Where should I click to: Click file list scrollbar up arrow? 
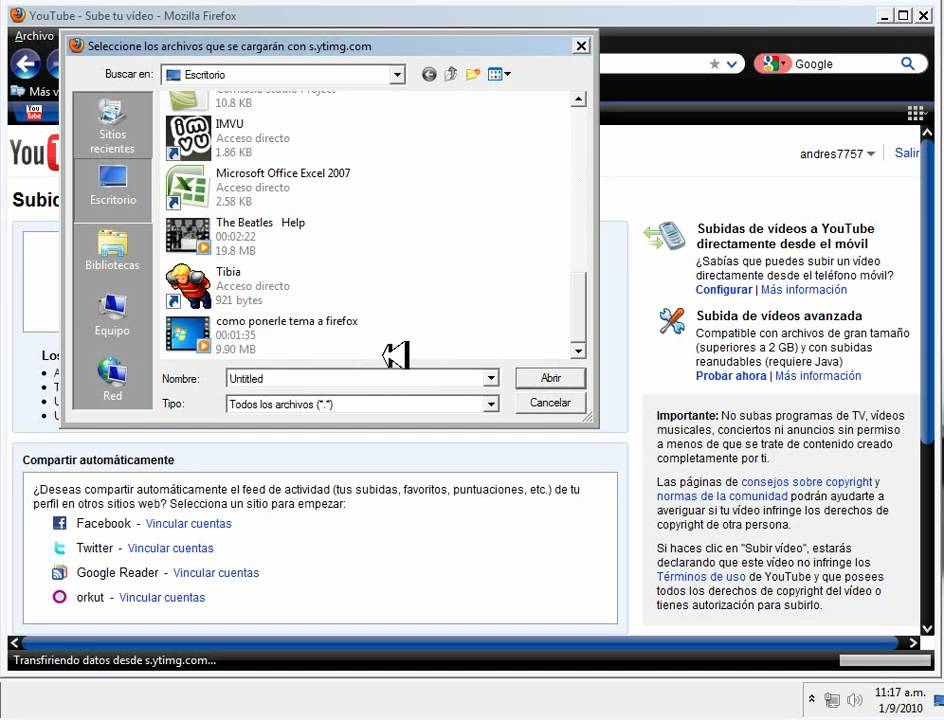[x=578, y=99]
